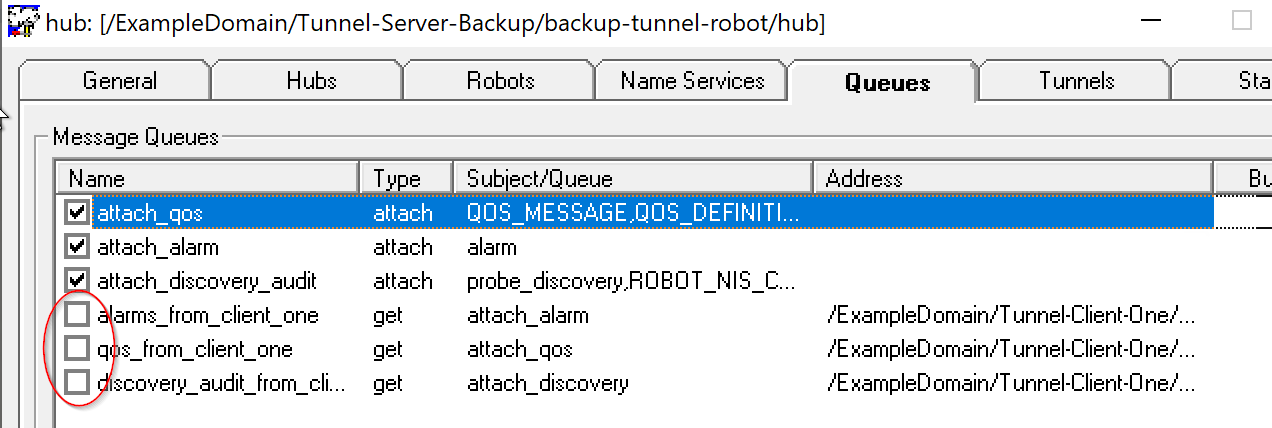This screenshot has width=1272, height=428.
Task: Click the maximize window button
Action: pyautogui.click(x=1241, y=21)
